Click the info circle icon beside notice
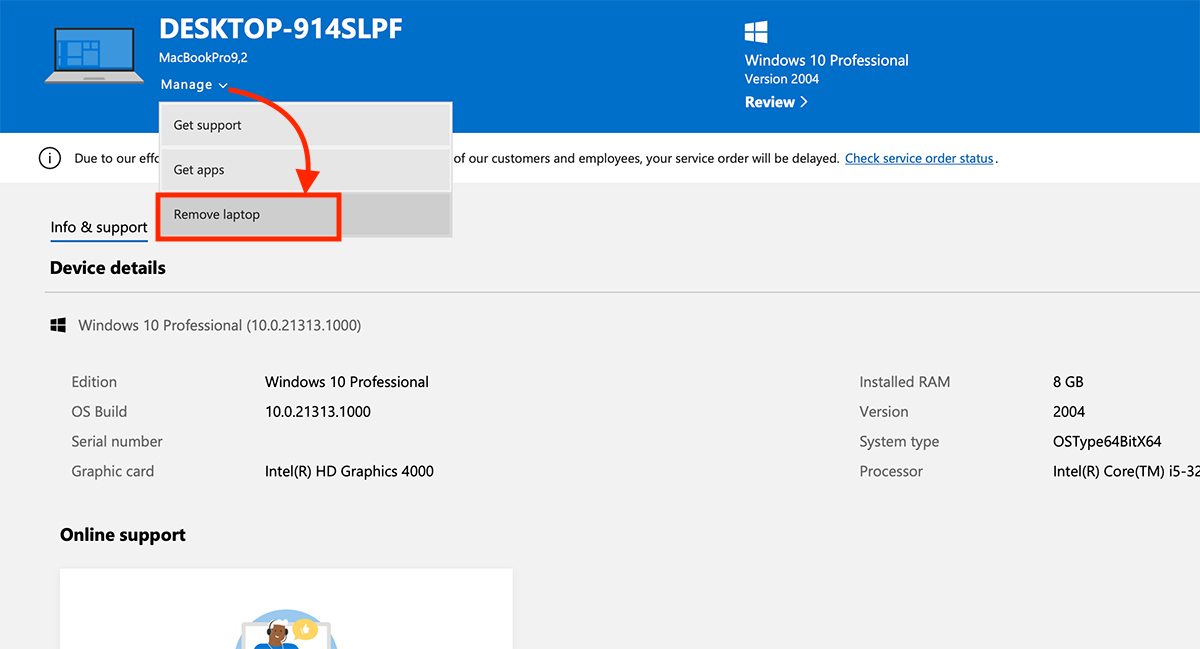 [49, 158]
